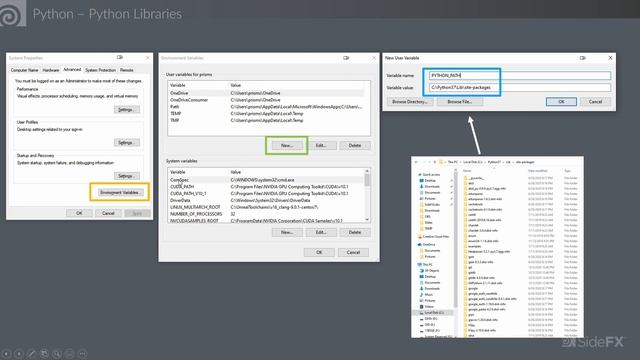Image resolution: width=640 pixels, height=360 pixels.
Task: Open the System Protection tab
Action: 100,70
